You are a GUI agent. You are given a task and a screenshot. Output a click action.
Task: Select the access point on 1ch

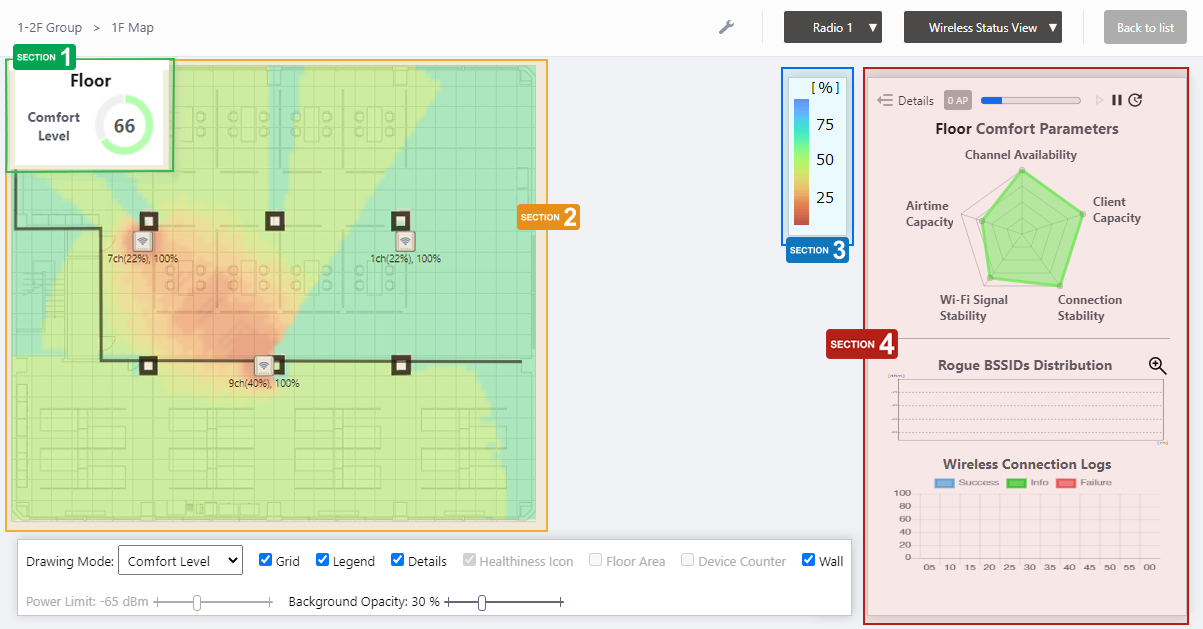coord(405,241)
